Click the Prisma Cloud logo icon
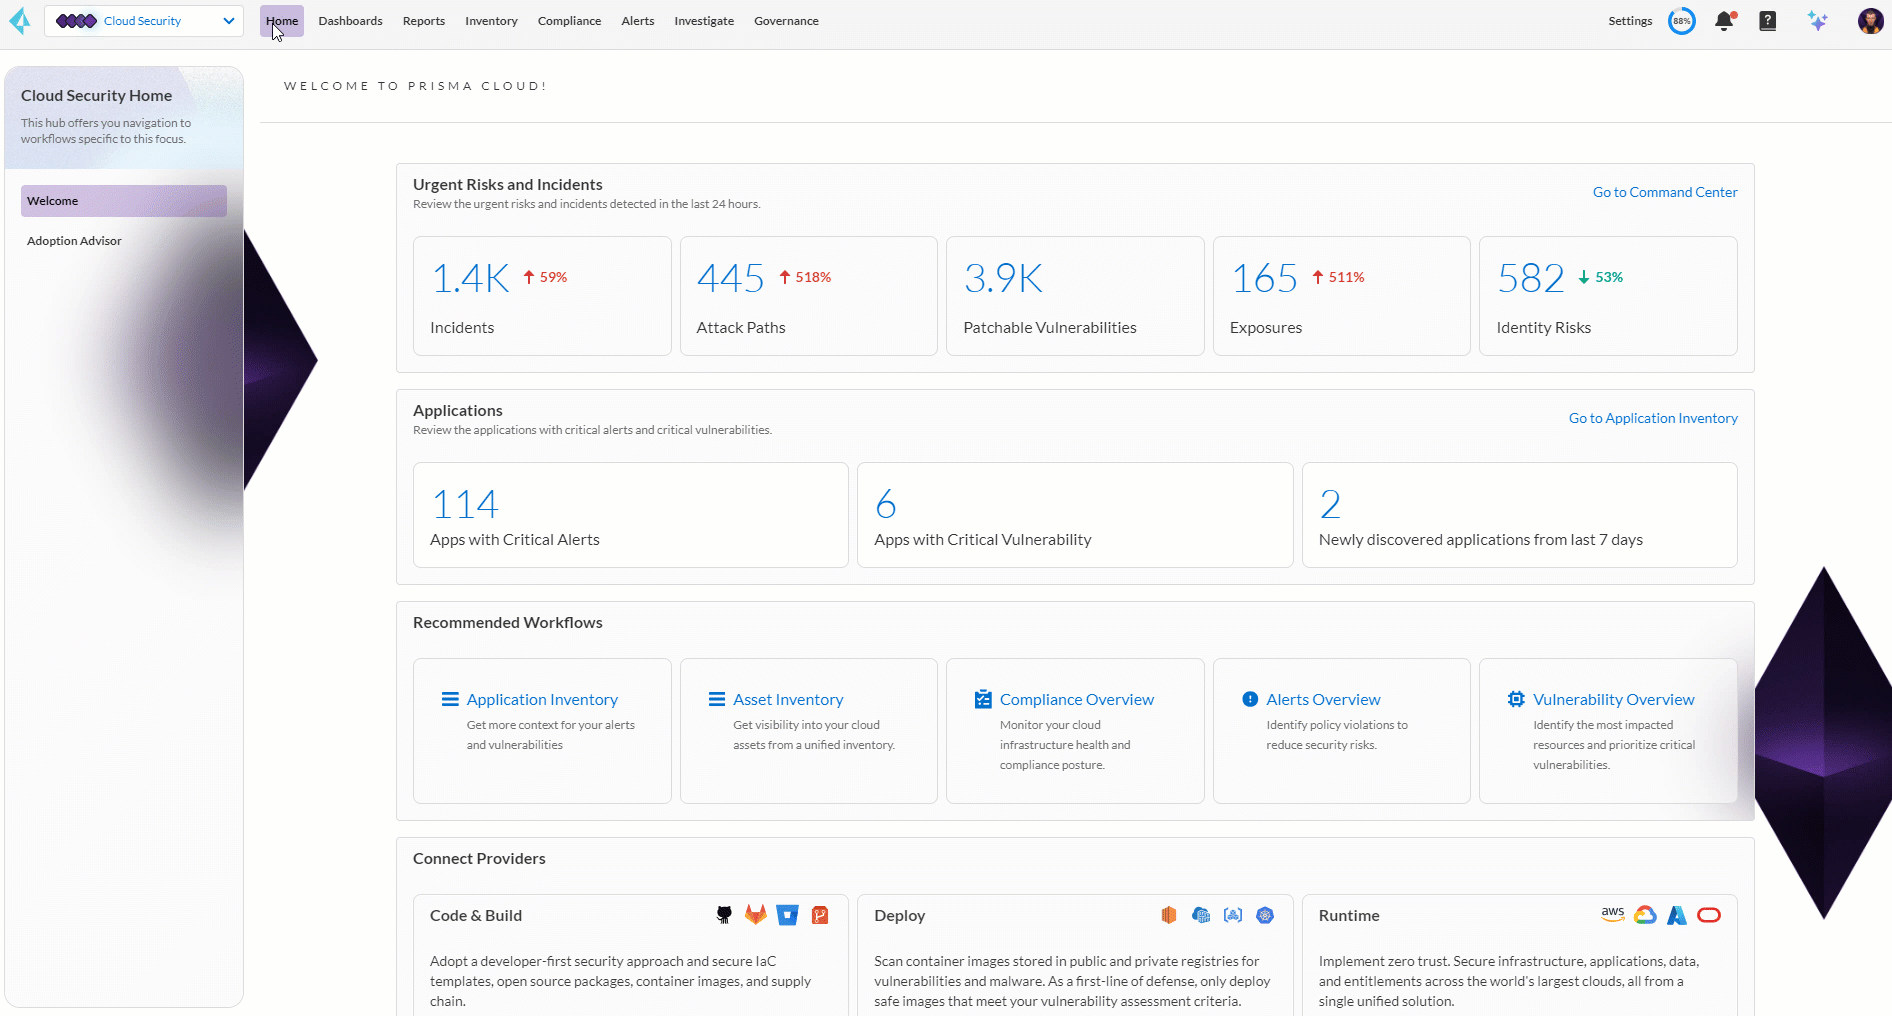The image size is (1892, 1016). (20, 21)
